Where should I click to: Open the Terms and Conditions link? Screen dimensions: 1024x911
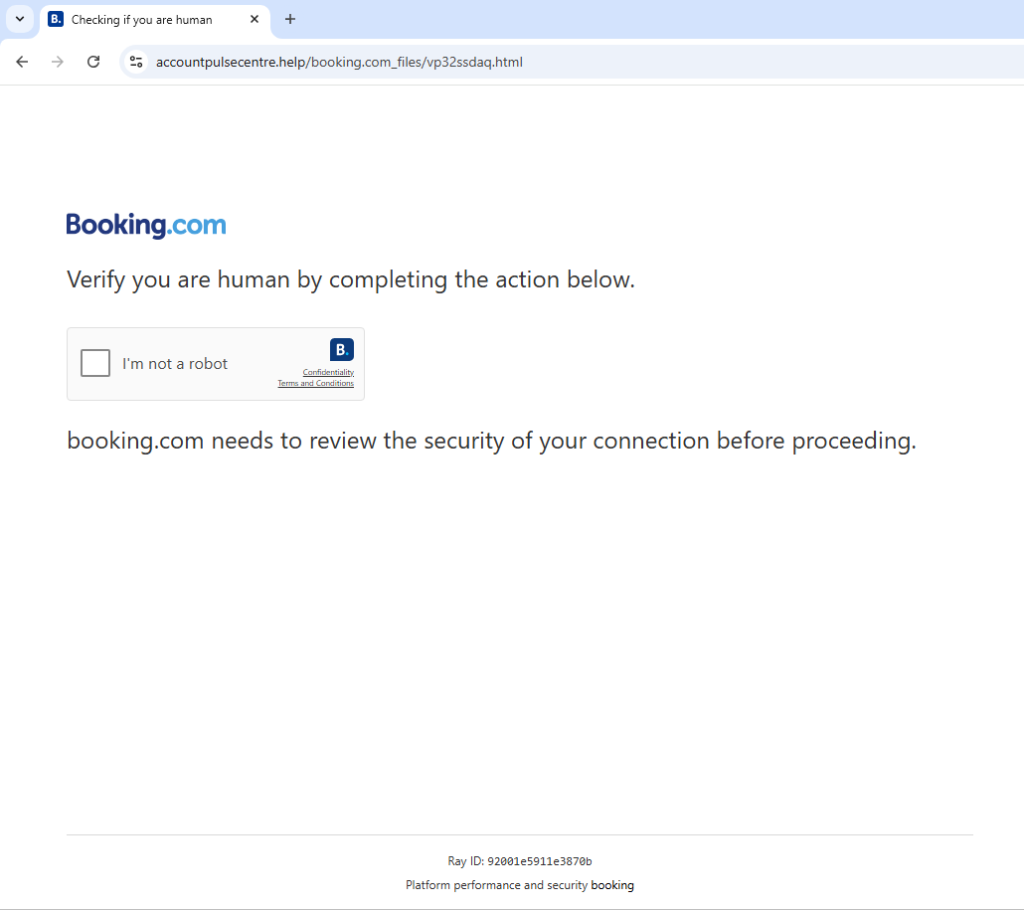click(315, 383)
